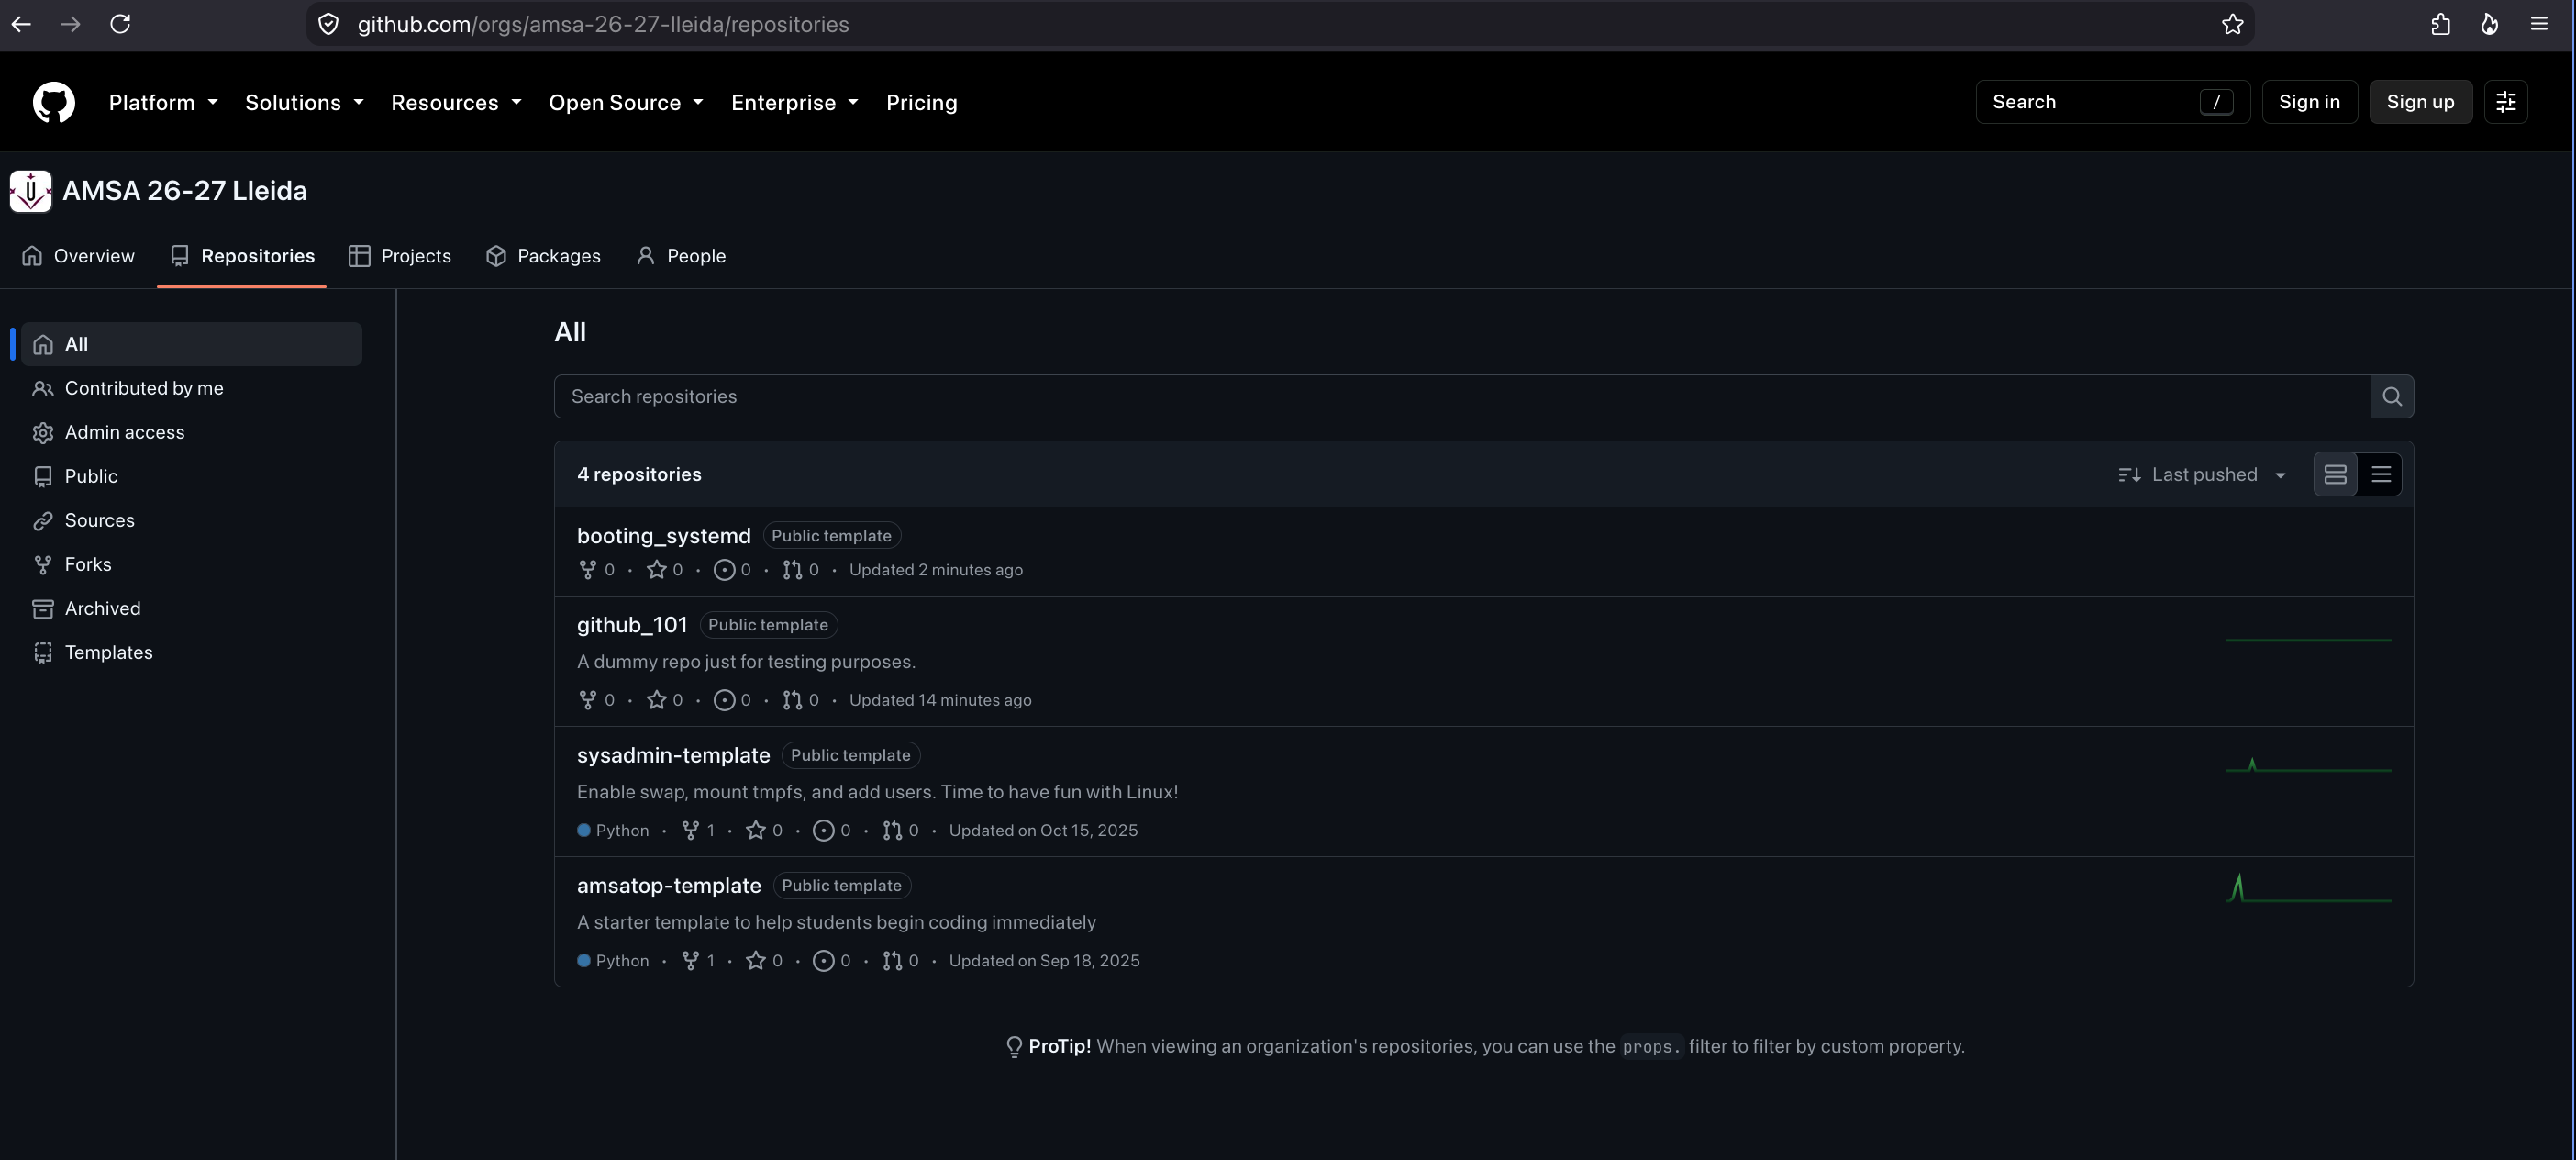Filter by Templates
Viewport: 2576px width, 1160px height.
pos(191,652)
